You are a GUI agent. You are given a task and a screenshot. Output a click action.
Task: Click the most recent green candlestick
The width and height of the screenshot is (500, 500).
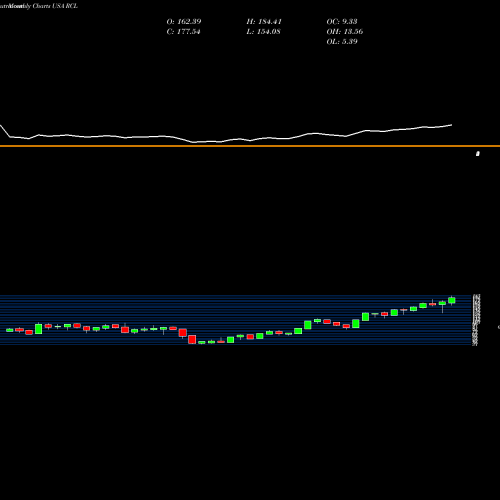(x=452, y=300)
